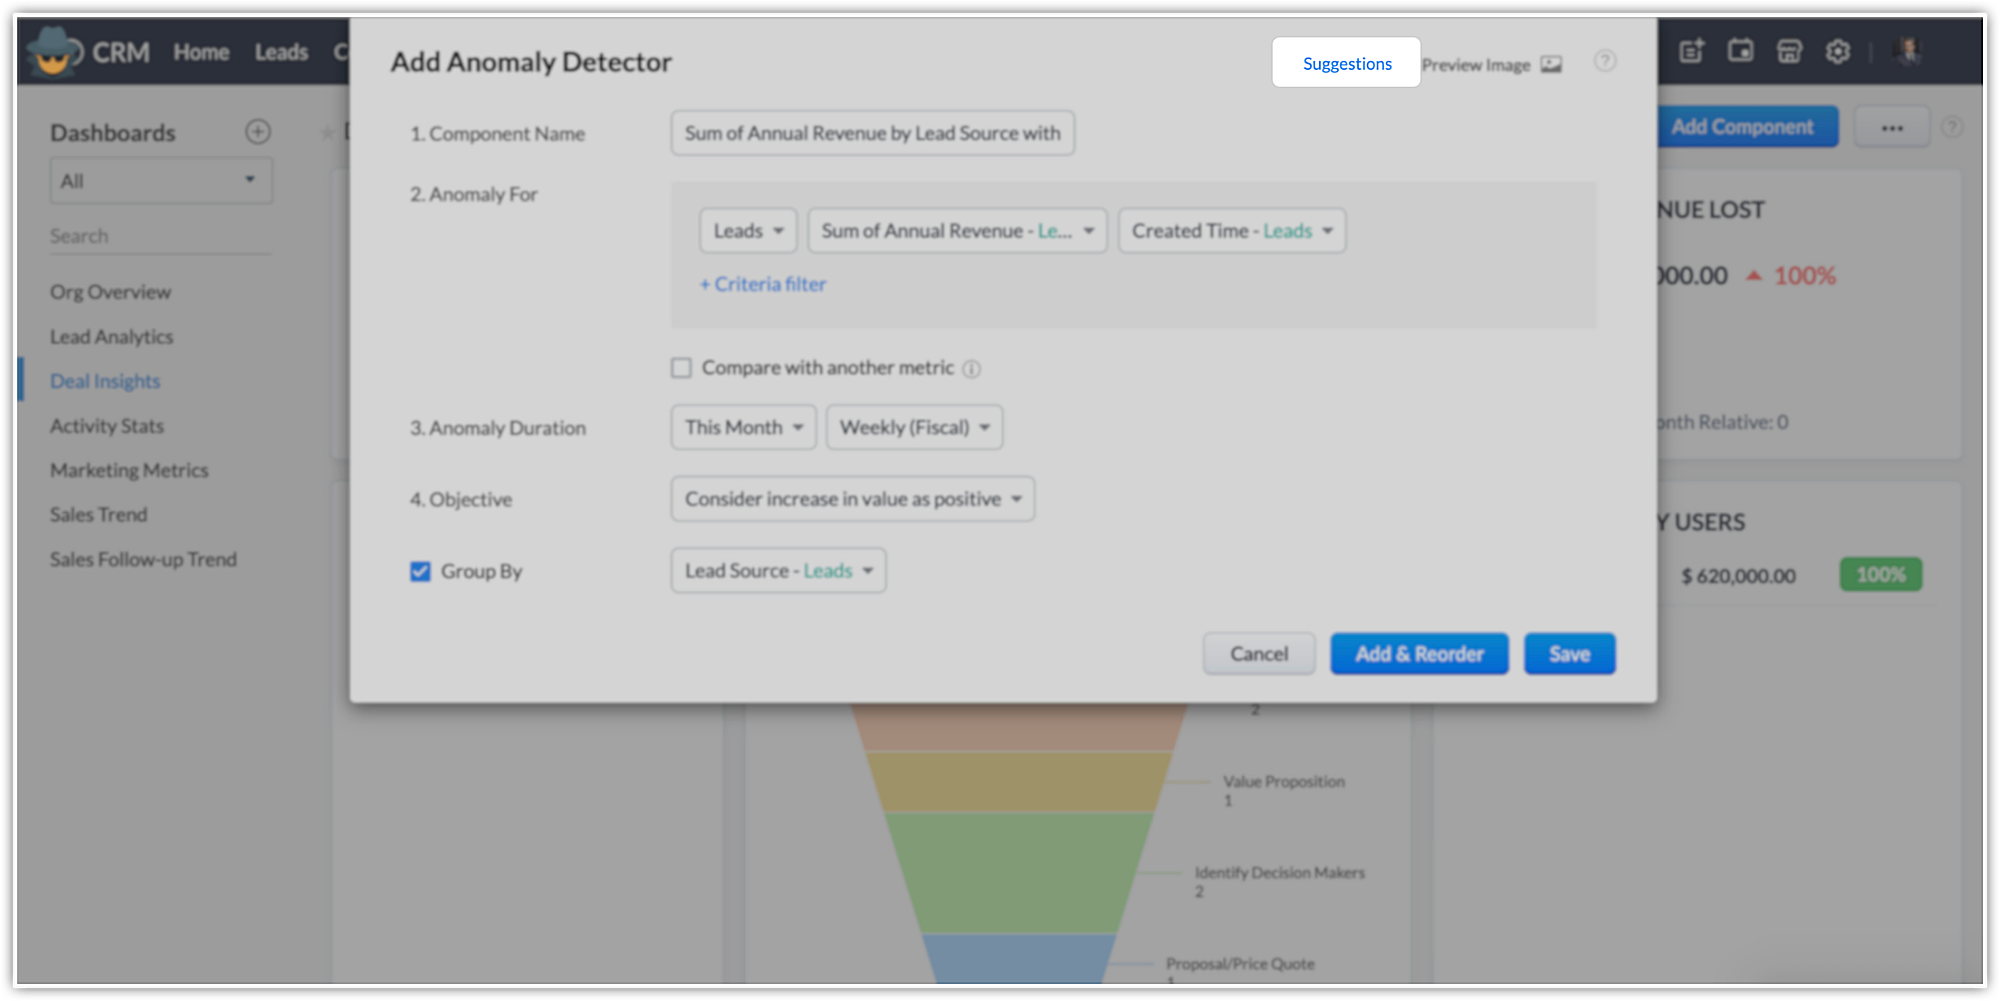Click the dashboard Search field
This screenshot has height=1001, width=2000.
tap(161, 236)
